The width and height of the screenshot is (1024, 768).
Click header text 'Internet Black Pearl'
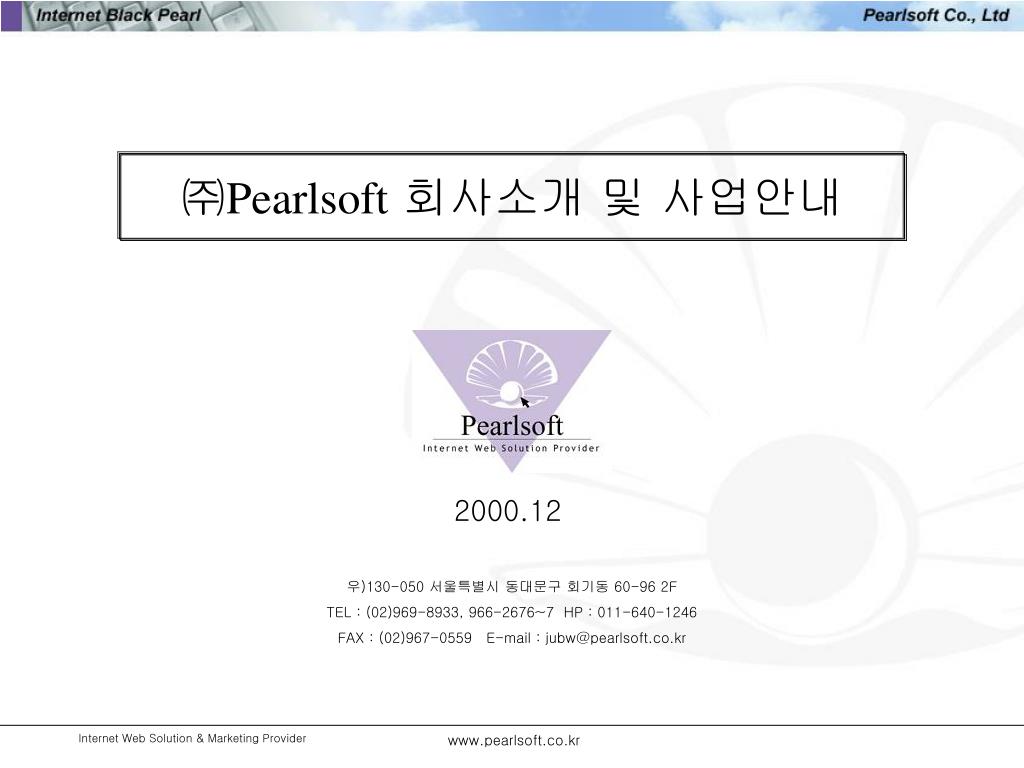[x=118, y=15]
